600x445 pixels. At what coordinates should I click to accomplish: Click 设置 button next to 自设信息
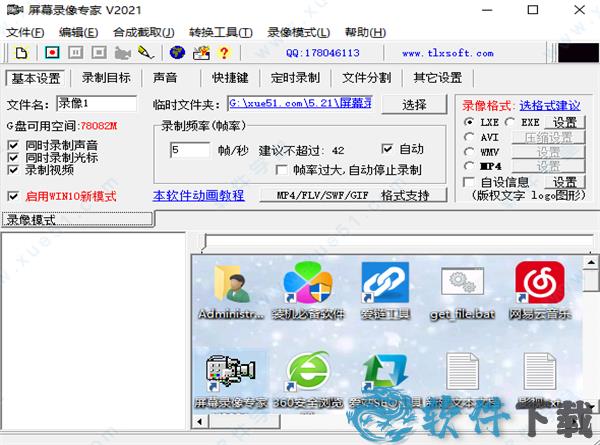pyautogui.click(x=565, y=182)
